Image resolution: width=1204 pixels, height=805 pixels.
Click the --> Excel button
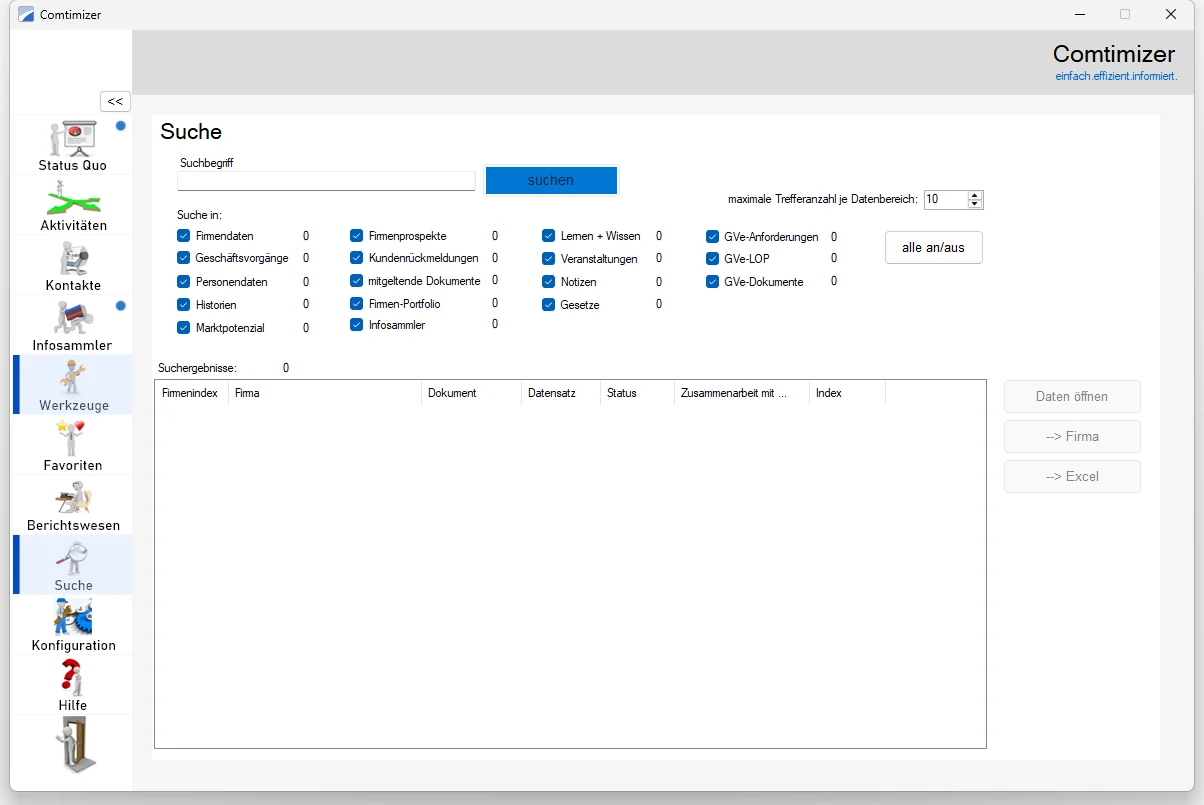coord(1072,476)
